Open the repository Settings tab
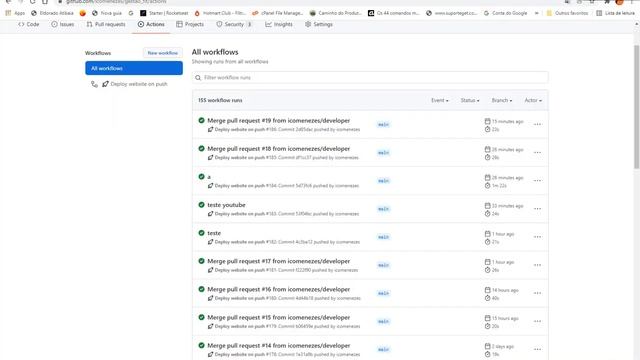 coord(319,24)
